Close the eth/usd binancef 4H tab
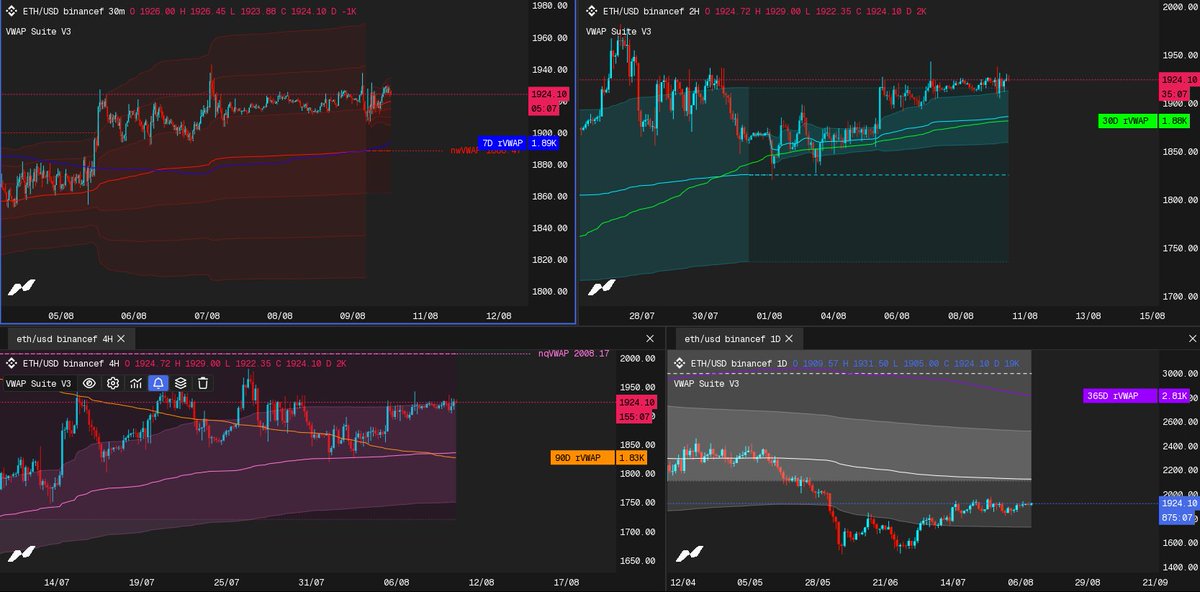Image resolution: width=1200 pixels, height=592 pixels. (x=122, y=339)
